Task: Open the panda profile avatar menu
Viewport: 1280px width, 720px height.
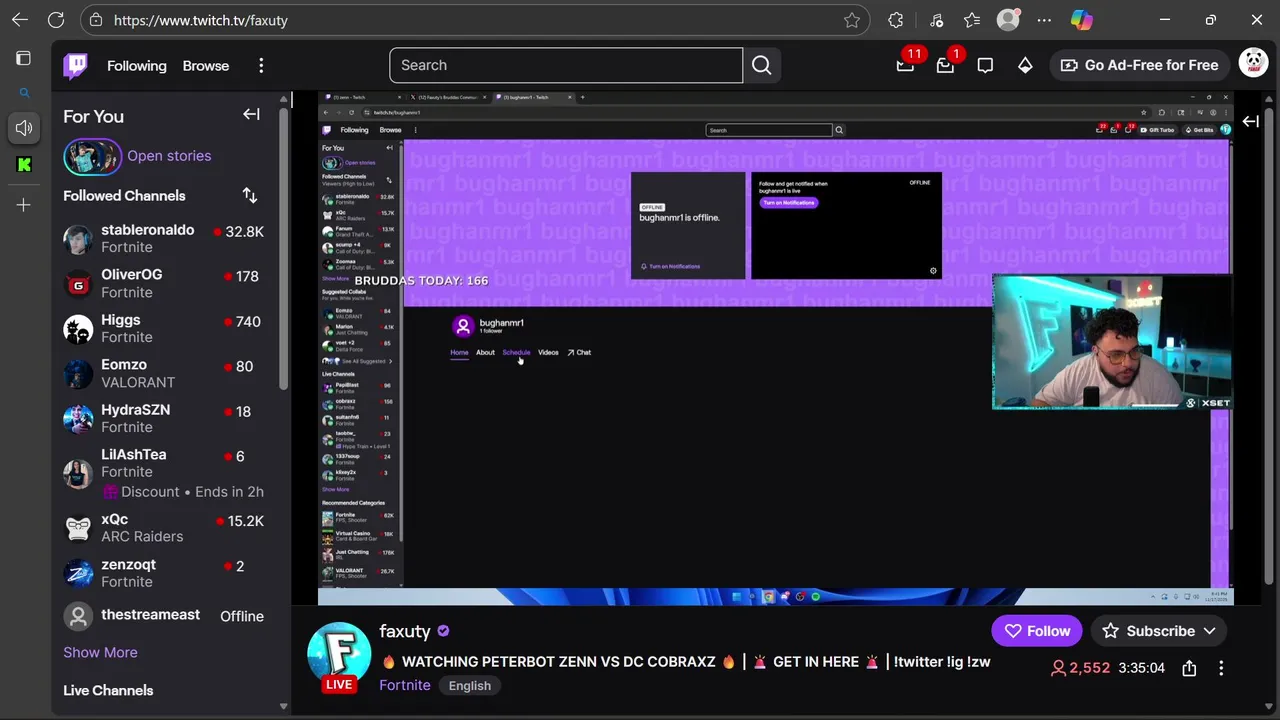Action: [x=1254, y=64]
